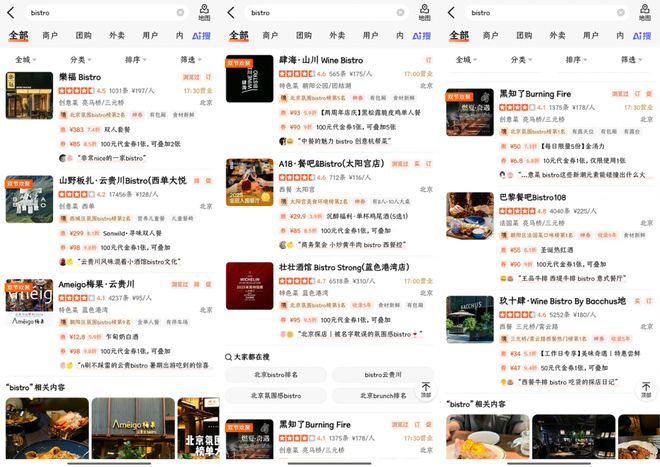Tap the 顶部 back-to-top icon on right screen
Image resolution: width=660 pixels, height=467 pixels.
coord(646,390)
